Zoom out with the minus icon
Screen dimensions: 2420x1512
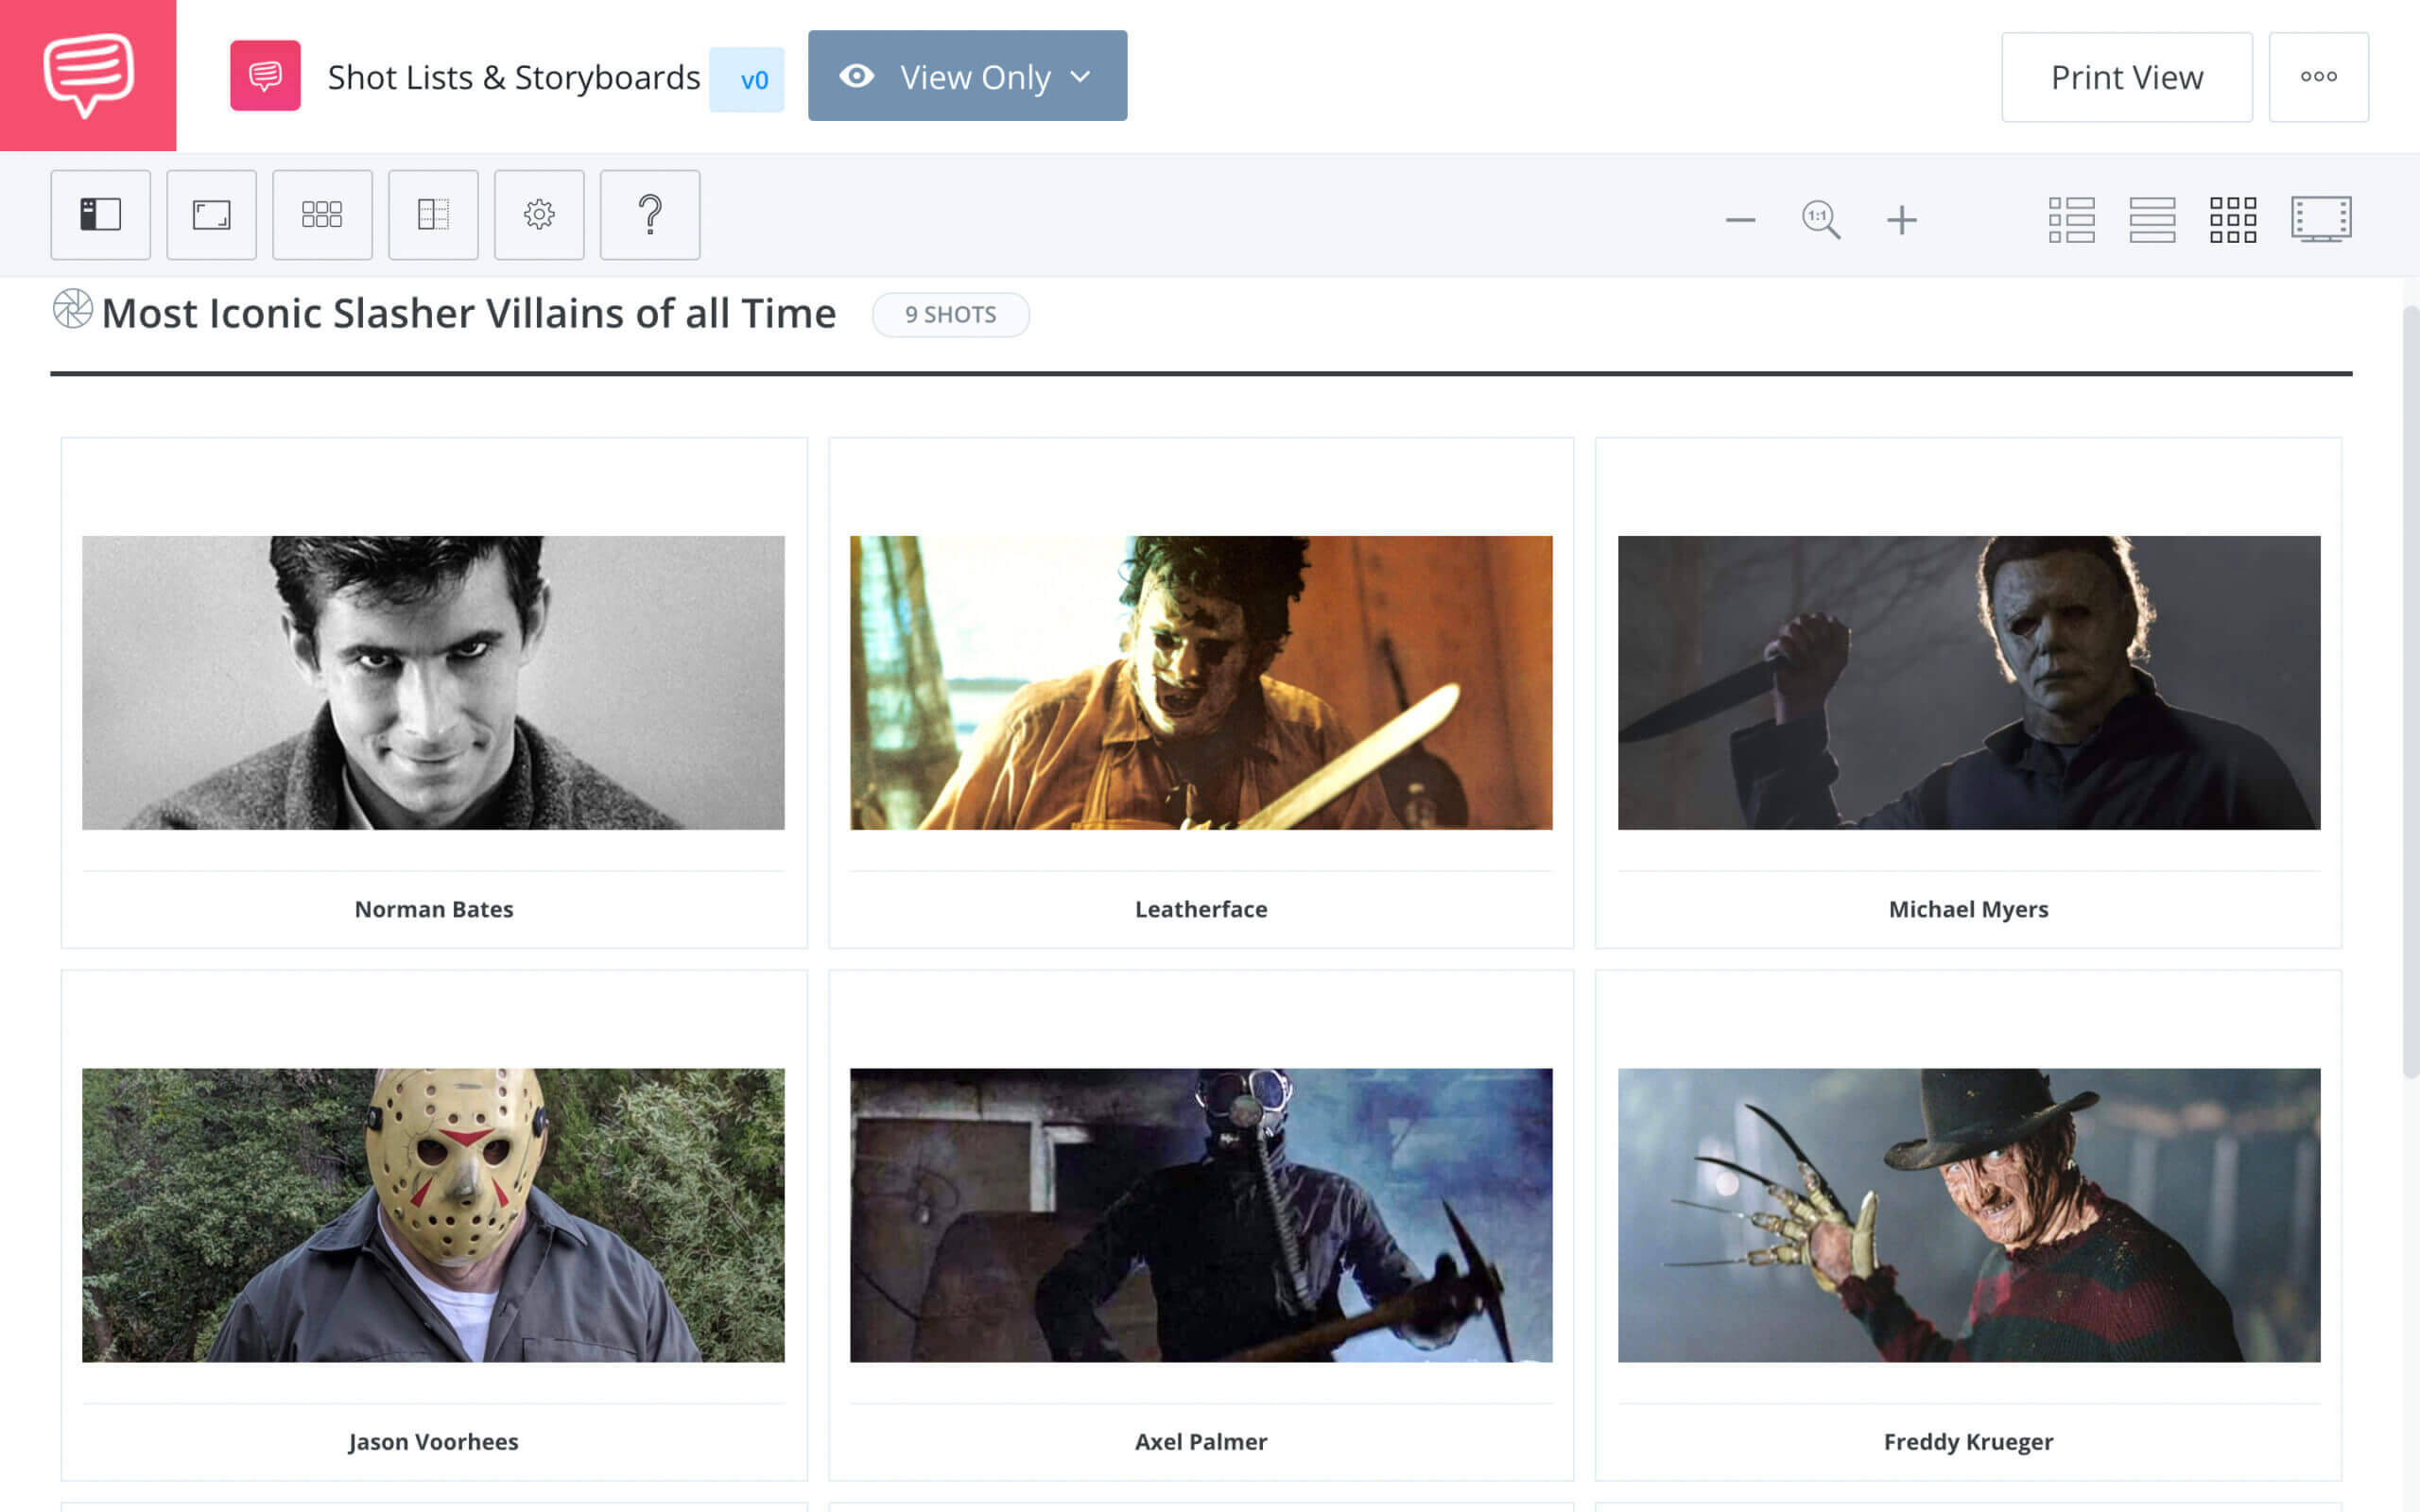click(1740, 219)
